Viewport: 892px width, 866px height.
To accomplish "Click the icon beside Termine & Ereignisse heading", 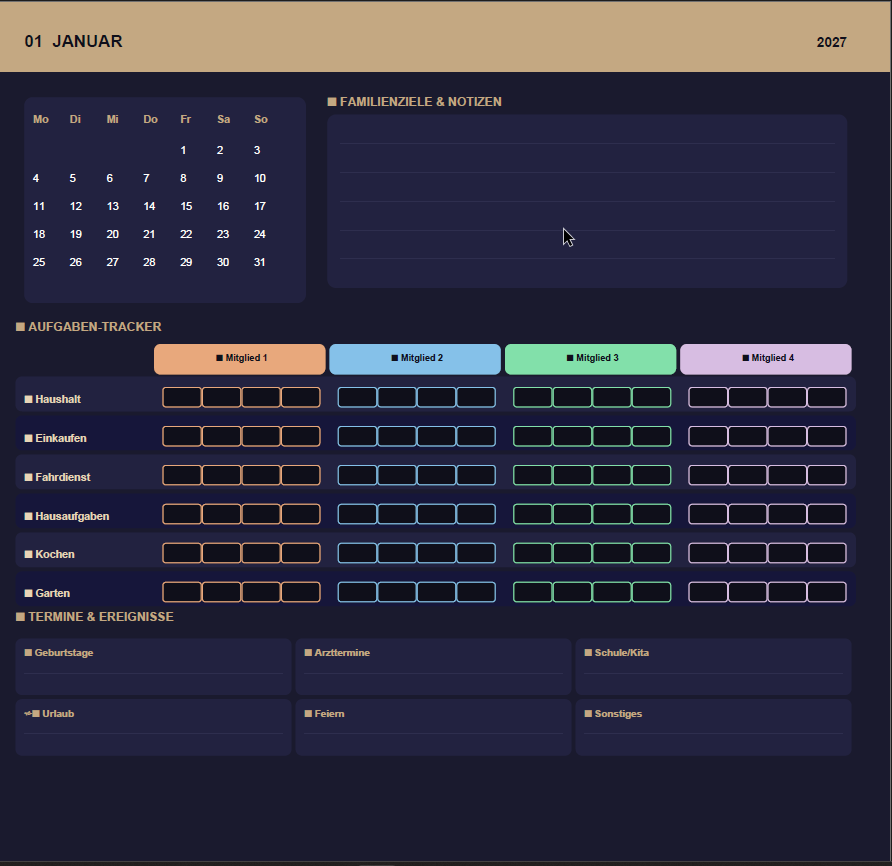I will pos(20,617).
